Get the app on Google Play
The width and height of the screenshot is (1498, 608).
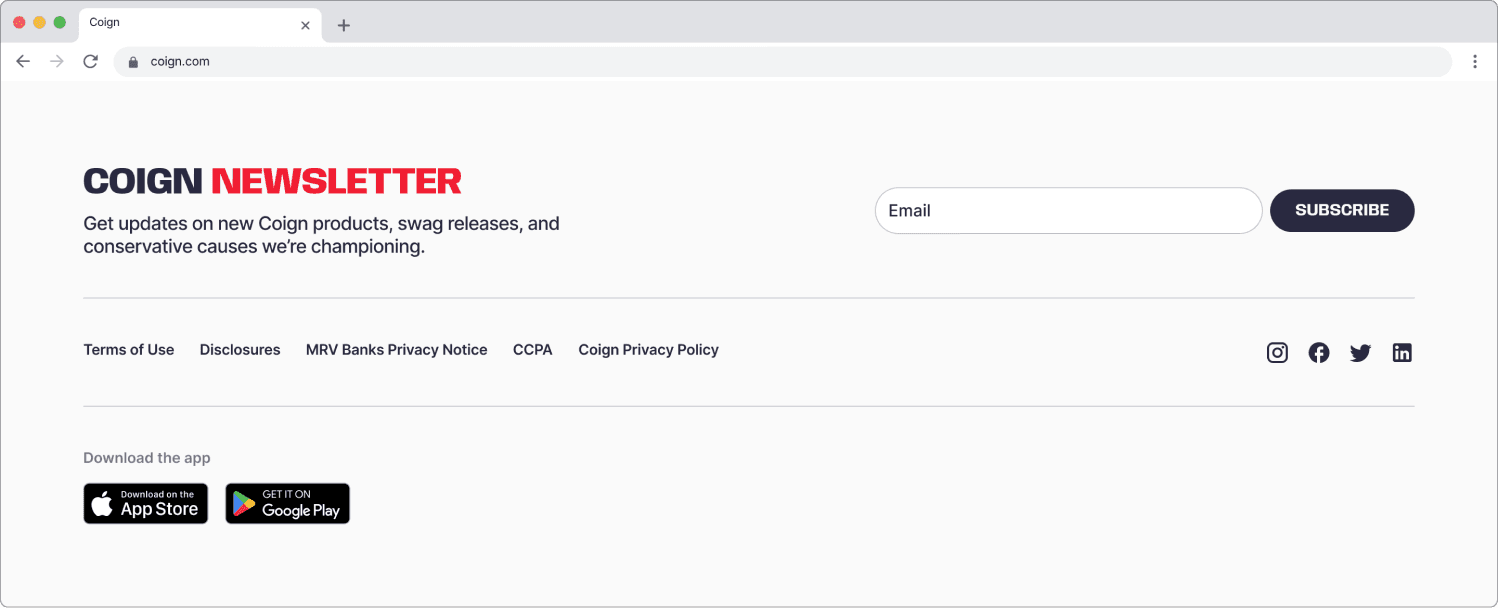tap(287, 503)
